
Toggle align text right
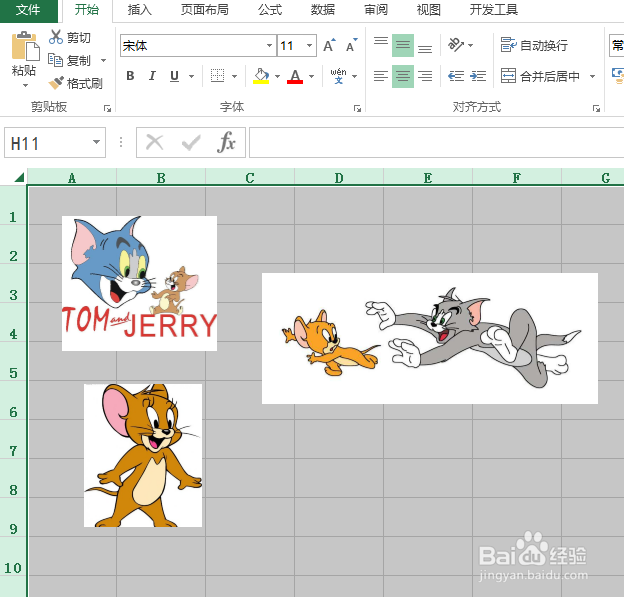point(425,76)
